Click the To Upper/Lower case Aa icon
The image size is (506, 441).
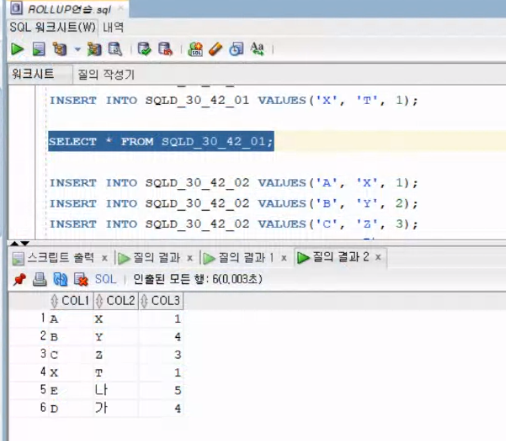click(257, 49)
